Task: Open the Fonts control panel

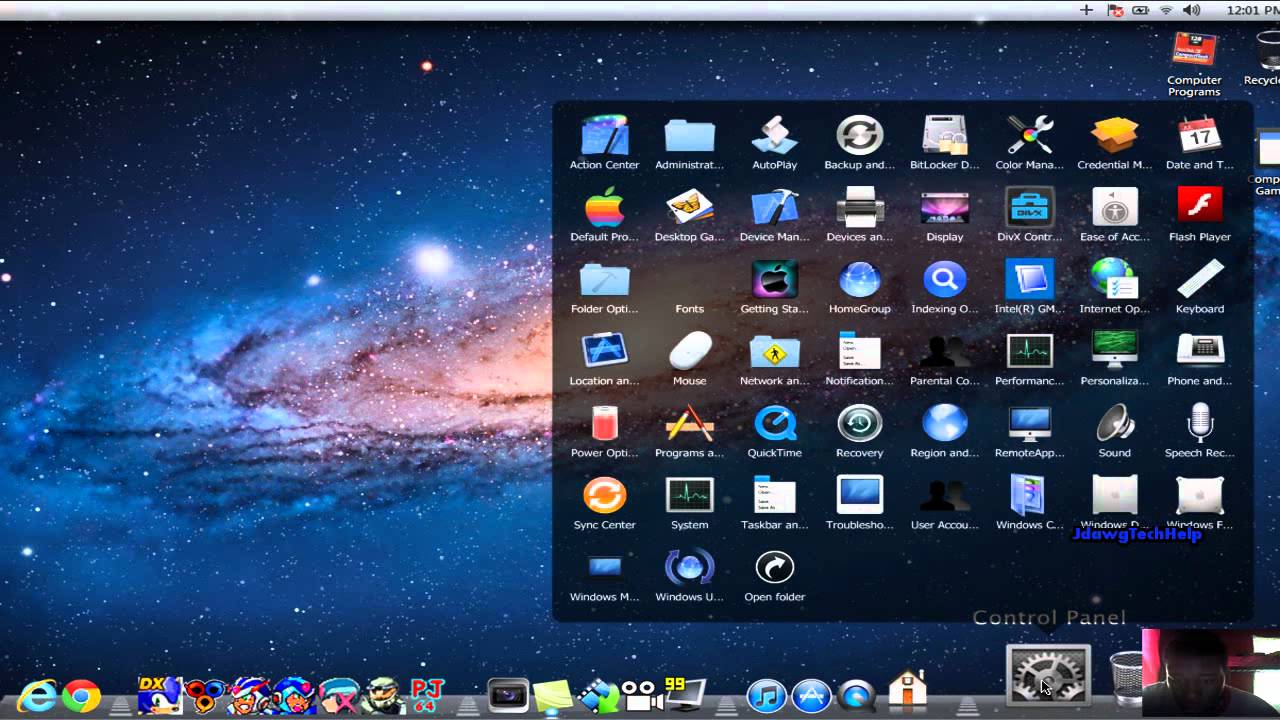Action: point(689,283)
